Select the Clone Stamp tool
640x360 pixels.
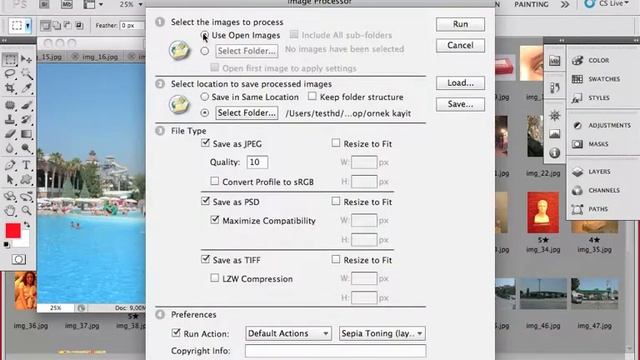click(x=10, y=120)
